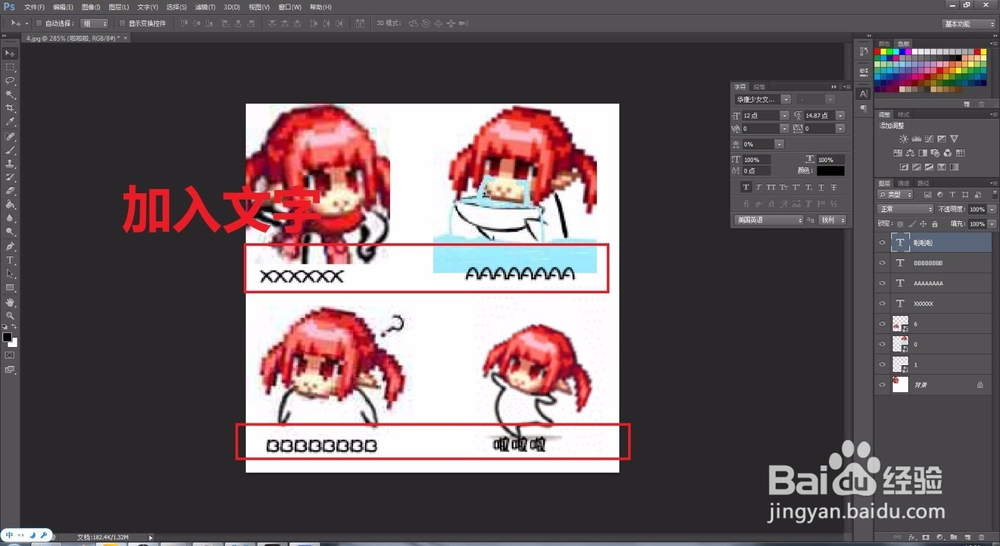Image resolution: width=1000 pixels, height=546 pixels.
Task: Close the 4.jpg document tab
Action: 126,38
